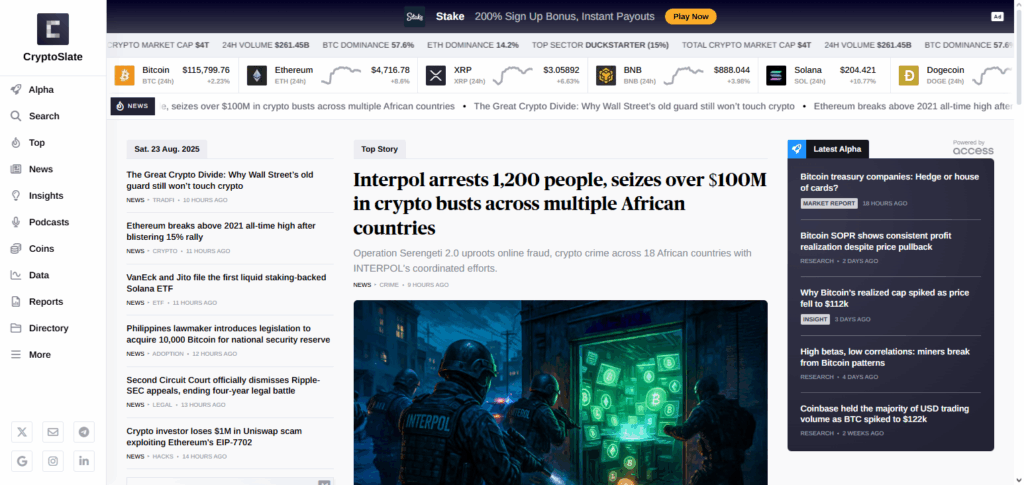Click the CRIME category under top story
Image resolution: width=1024 pixels, height=485 pixels.
(389, 285)
